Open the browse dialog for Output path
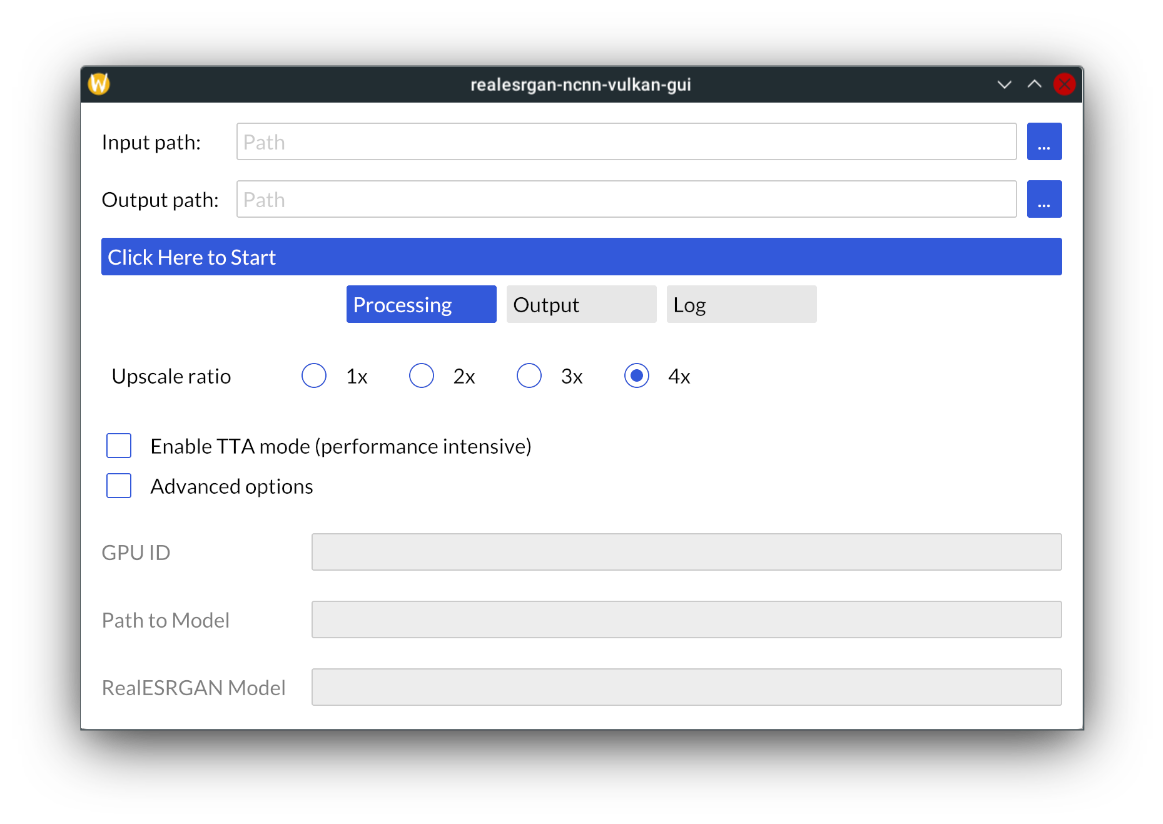Image resolution: width=1163 pixels, height=824 pixels. tap(1044, 200)
